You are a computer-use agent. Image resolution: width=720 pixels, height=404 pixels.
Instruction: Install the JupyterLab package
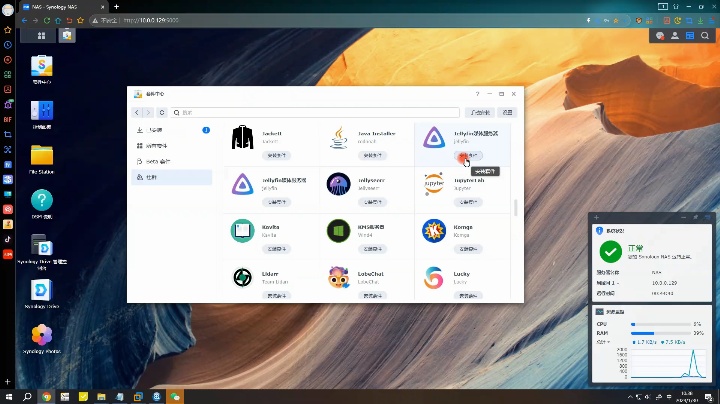[x=468, y=202]
